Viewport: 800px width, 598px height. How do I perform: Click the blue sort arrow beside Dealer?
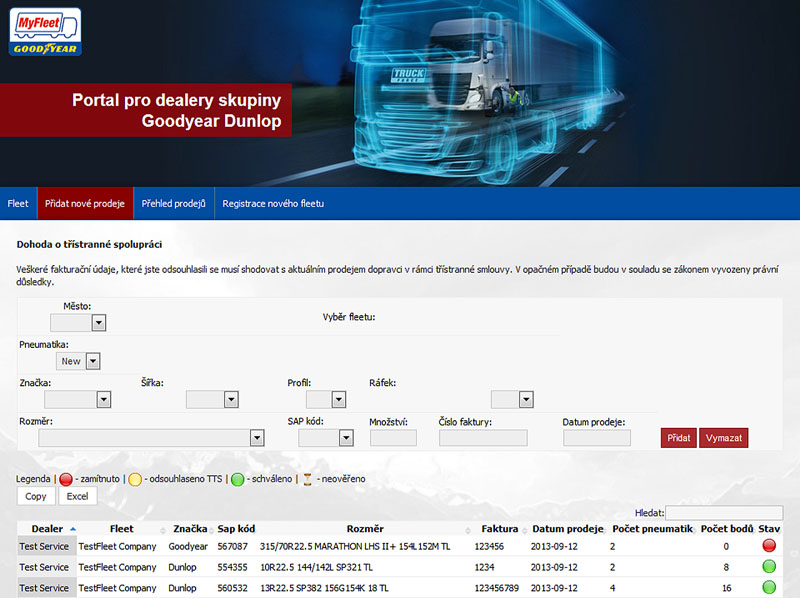(73, 529)
